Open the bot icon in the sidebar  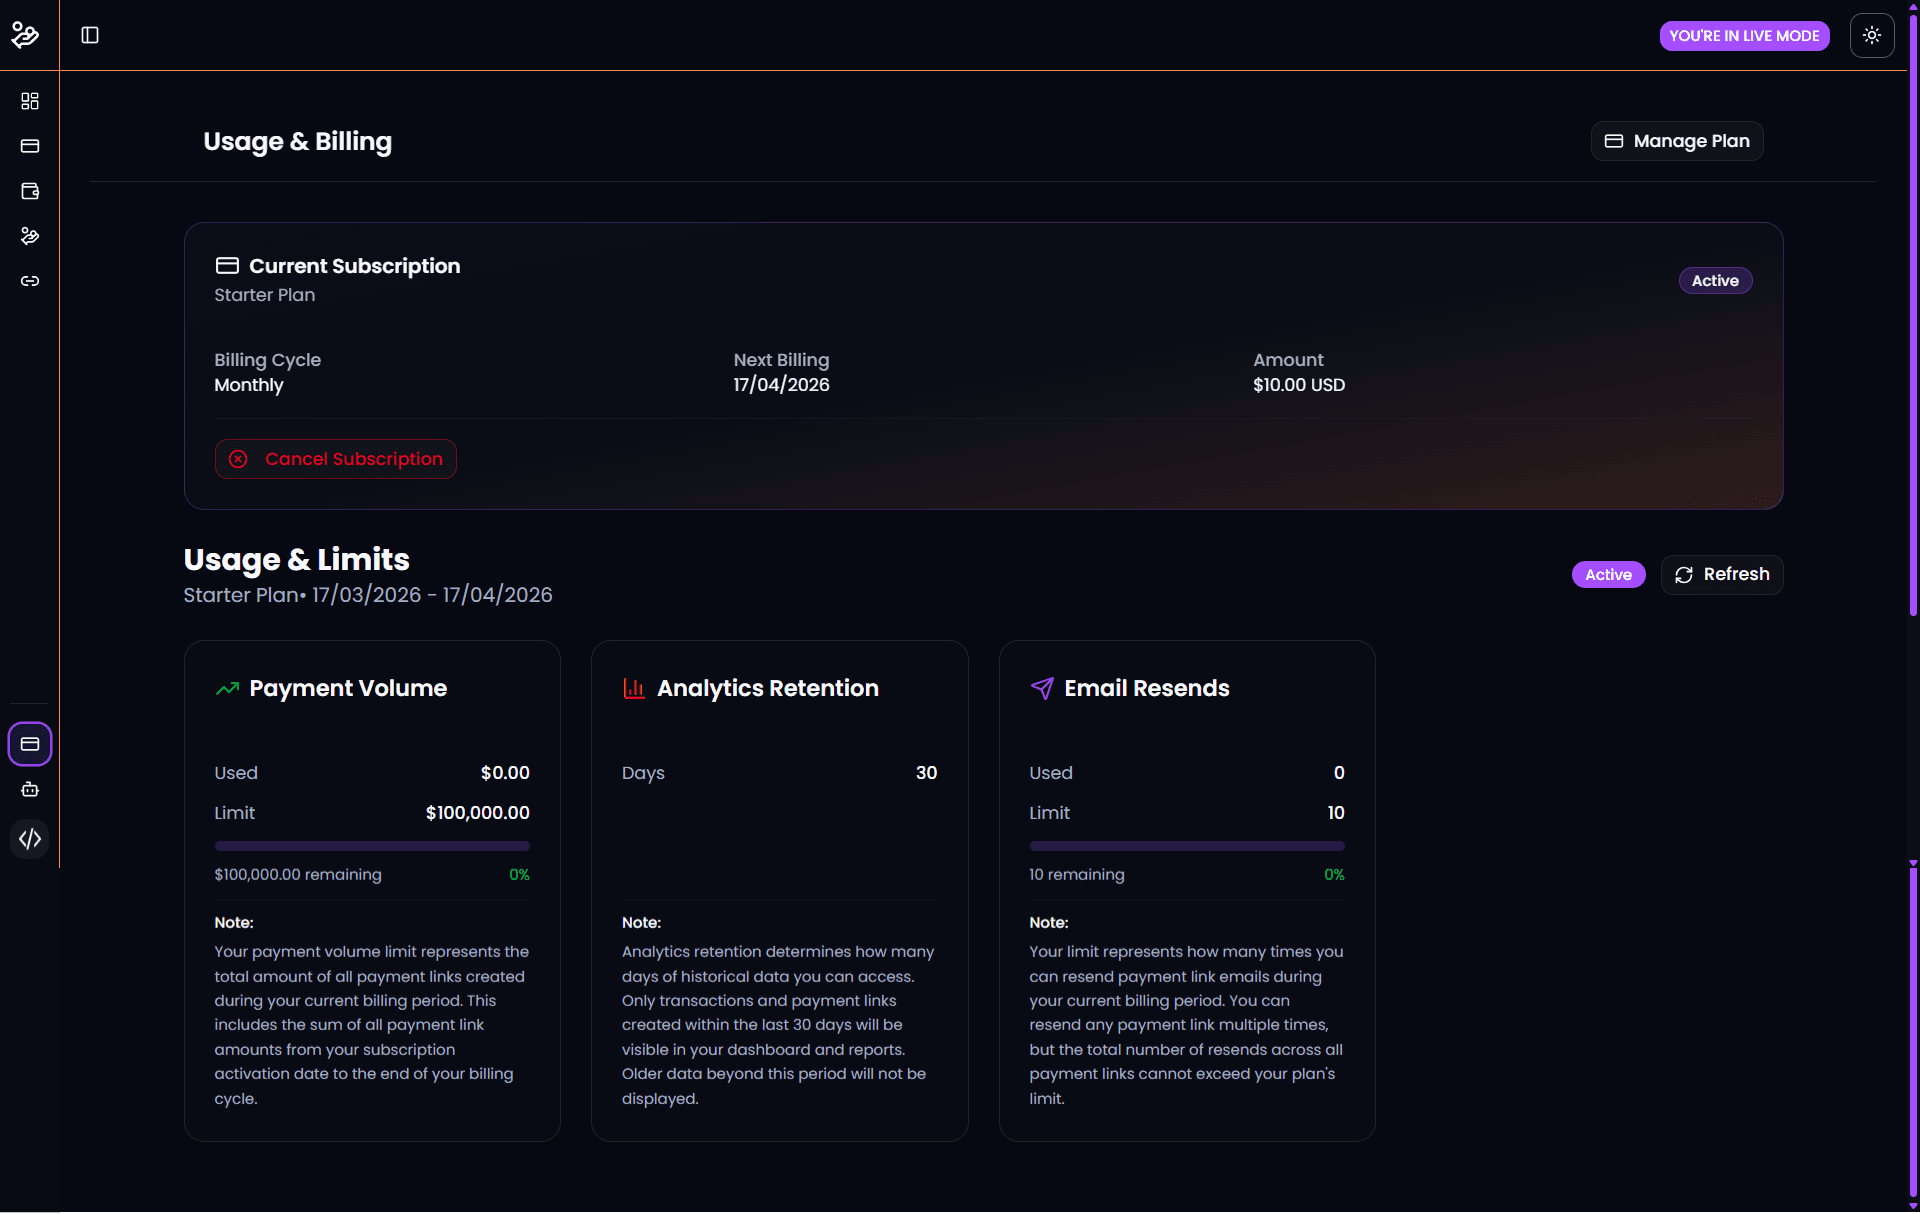30,790
